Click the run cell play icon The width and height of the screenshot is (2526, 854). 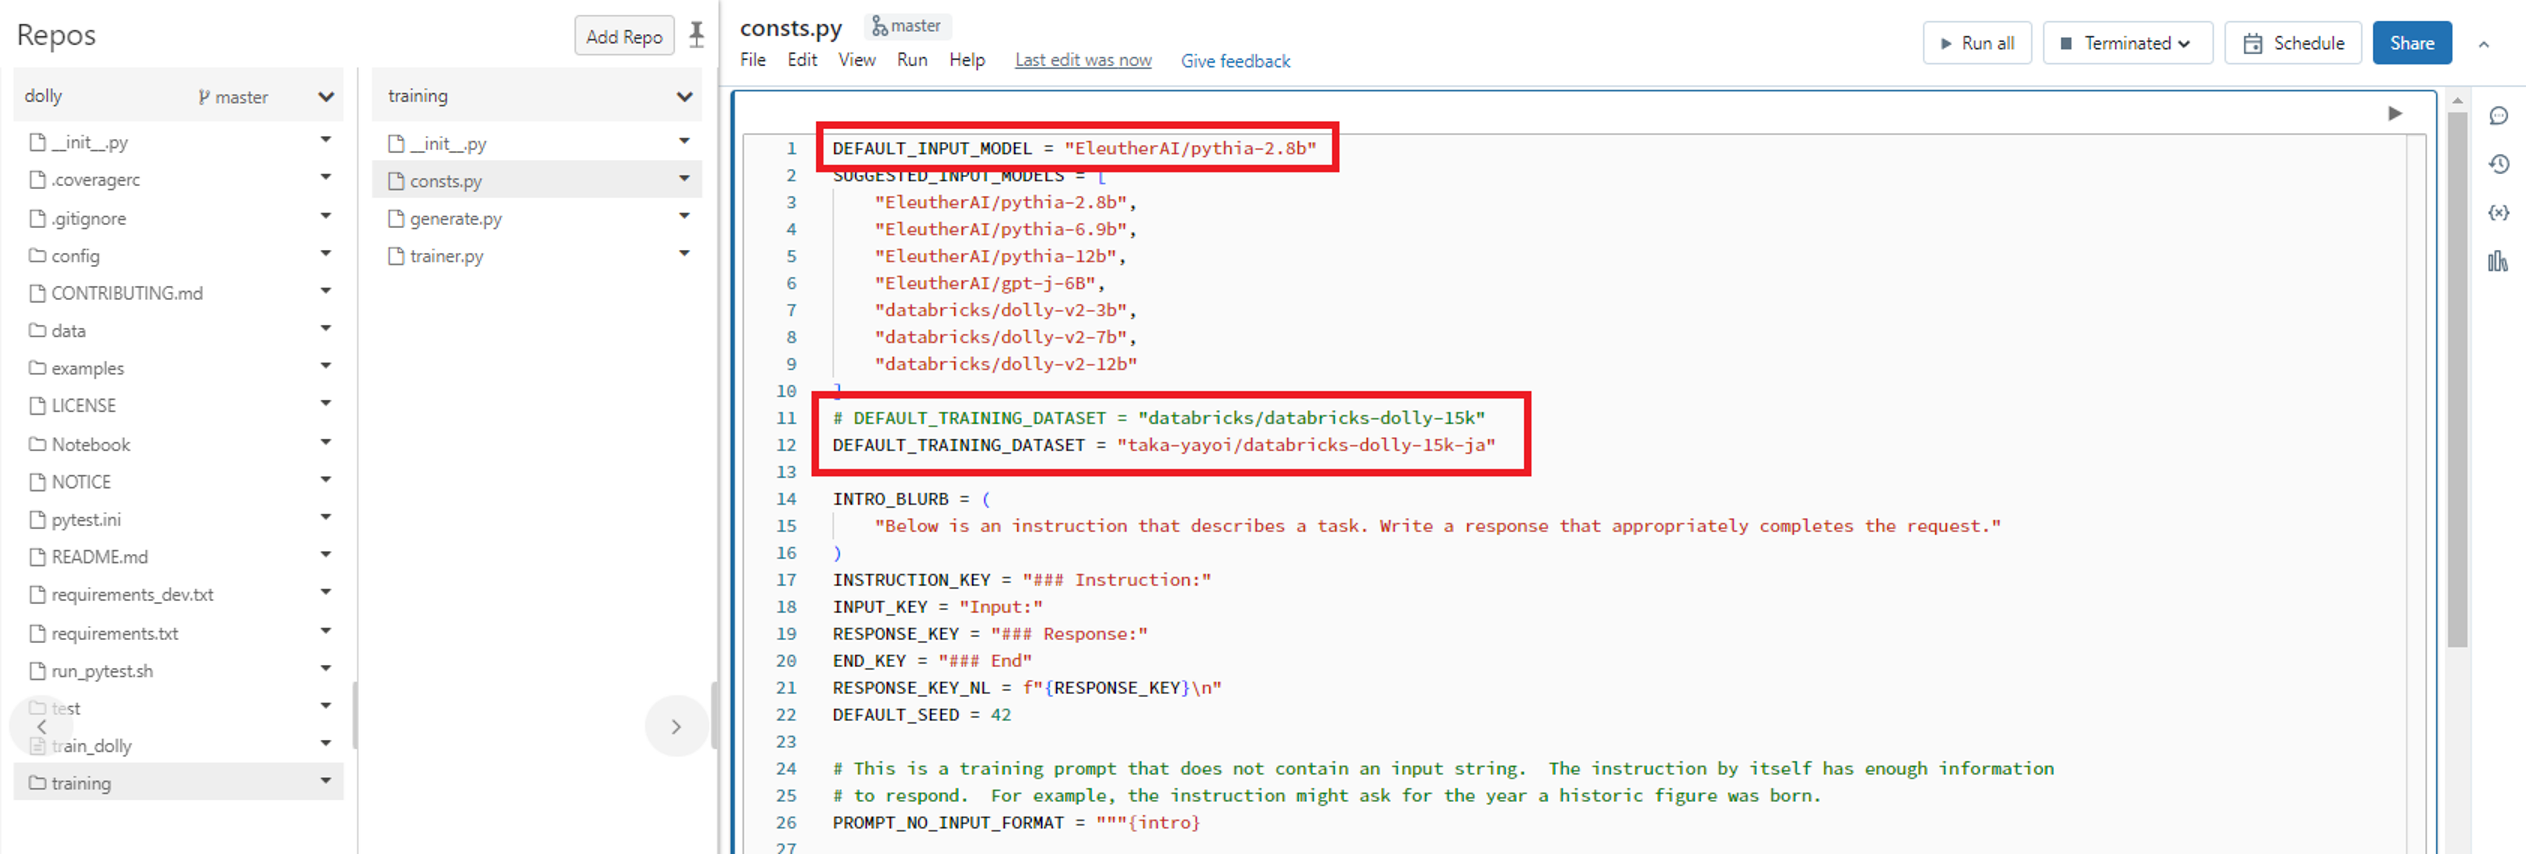[2395, 114]
